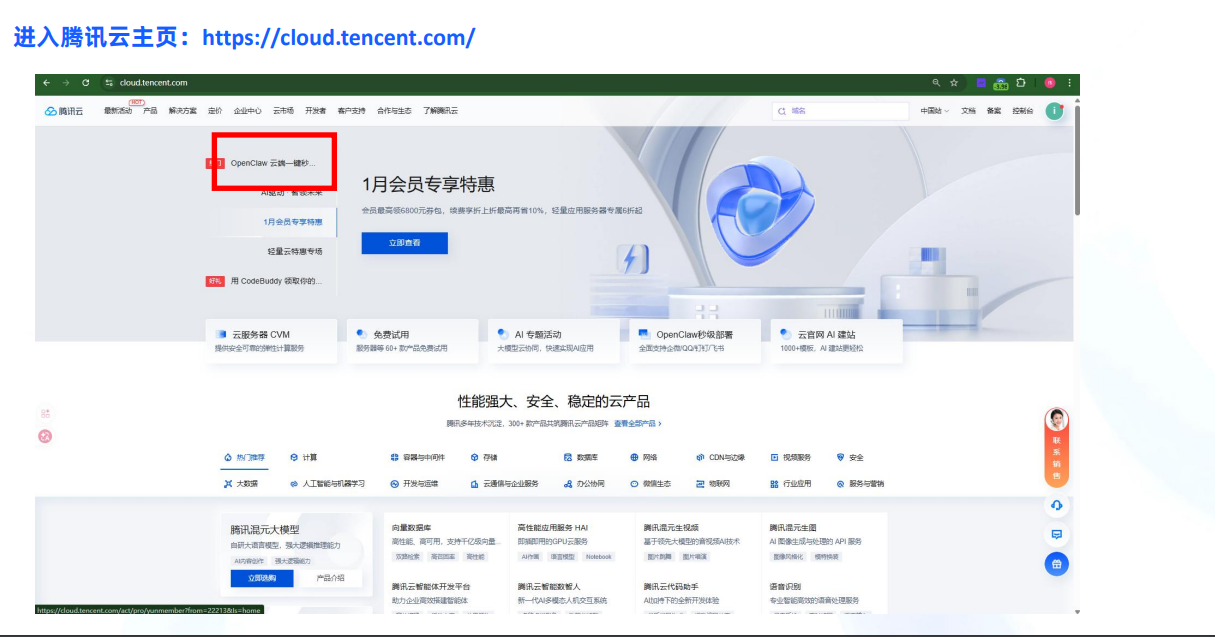Click the browser forward arrow

point(66,83)
